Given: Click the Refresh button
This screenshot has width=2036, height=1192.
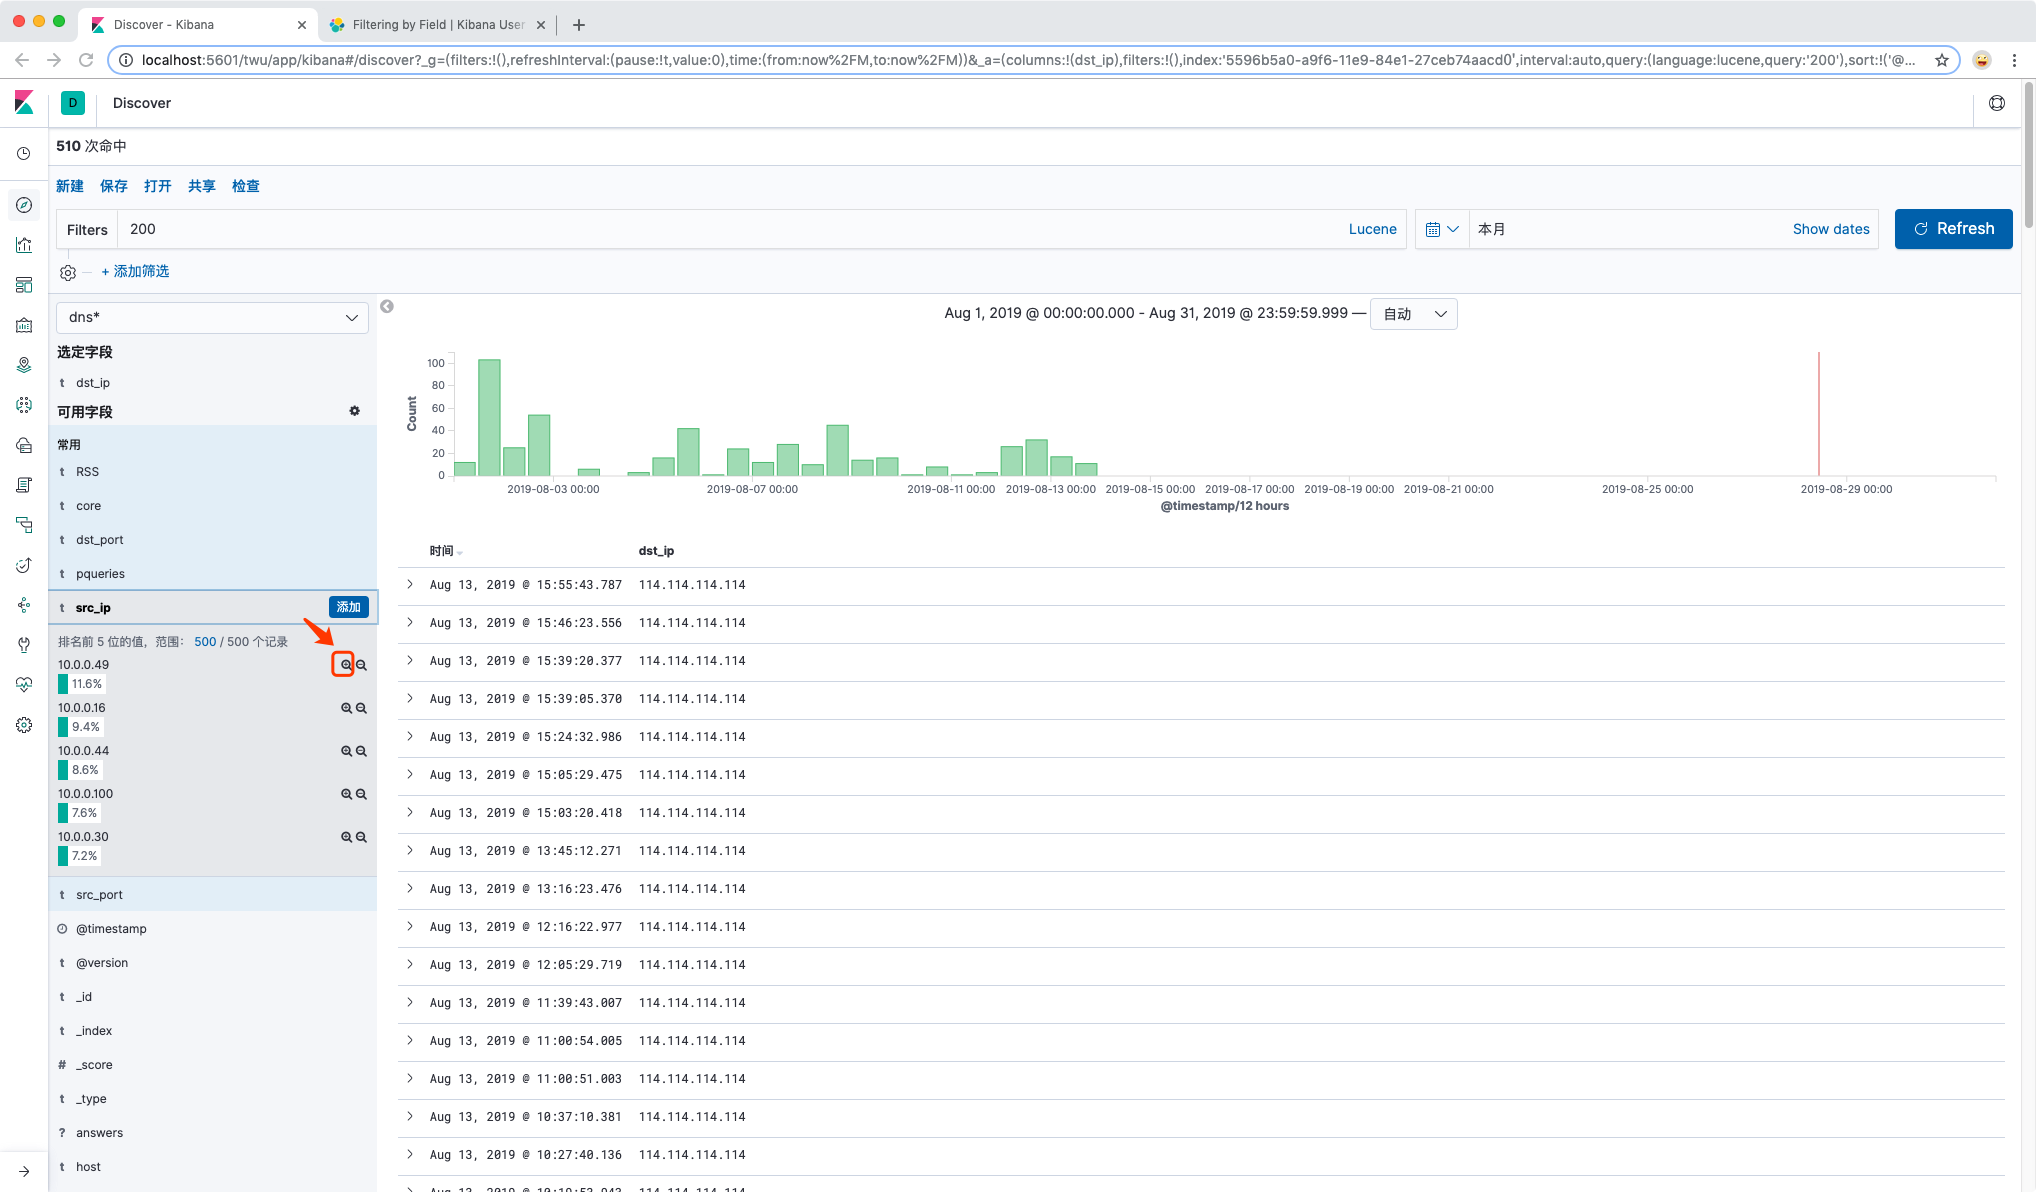Looking at the screenshot, I should pyautogui.click(x=1953, y=229).
